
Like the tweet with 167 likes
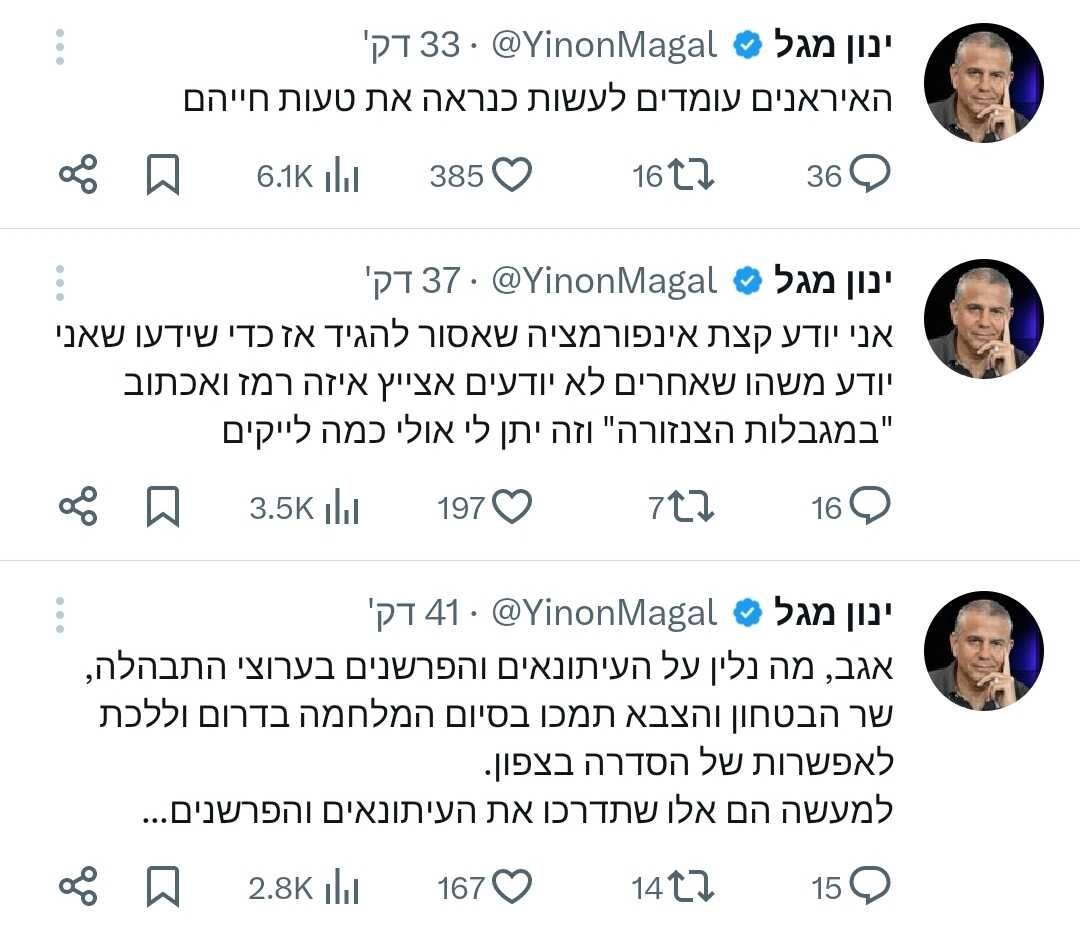513,887
